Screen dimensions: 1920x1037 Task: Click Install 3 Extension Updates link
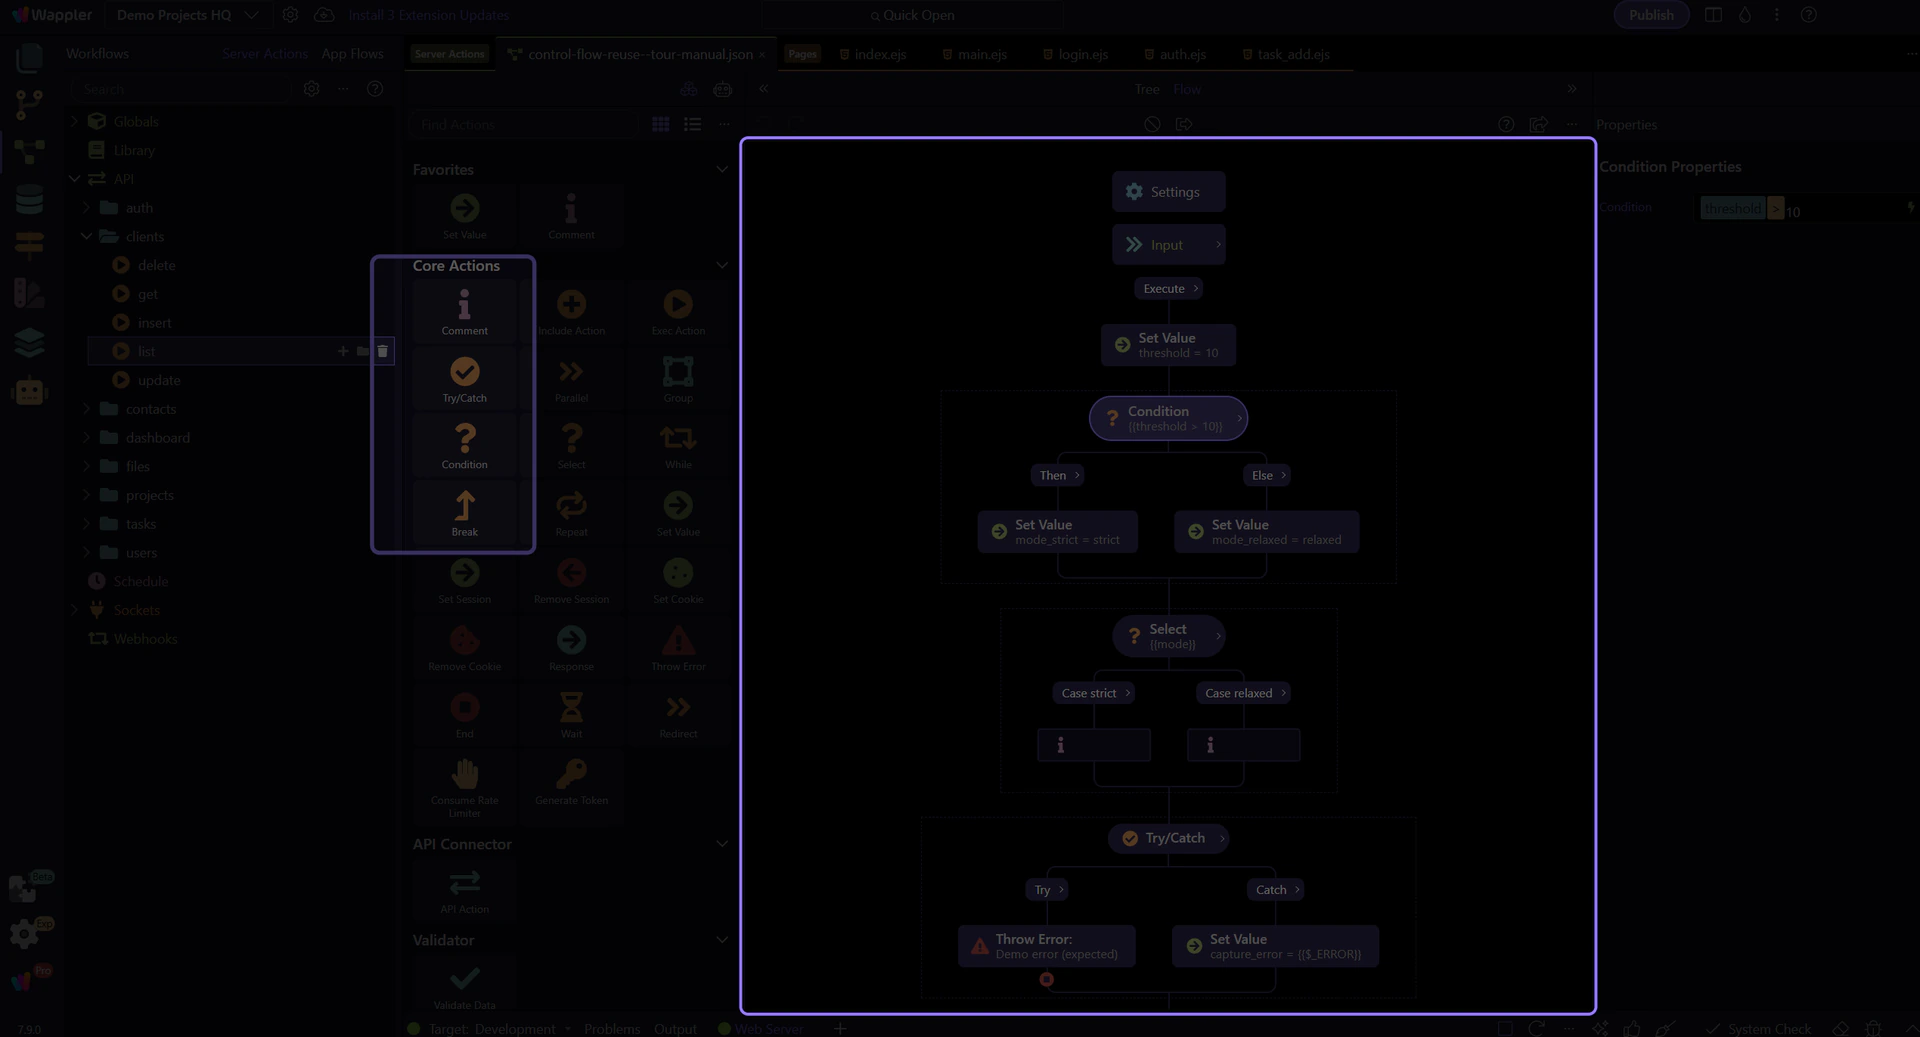coord(428,15)
